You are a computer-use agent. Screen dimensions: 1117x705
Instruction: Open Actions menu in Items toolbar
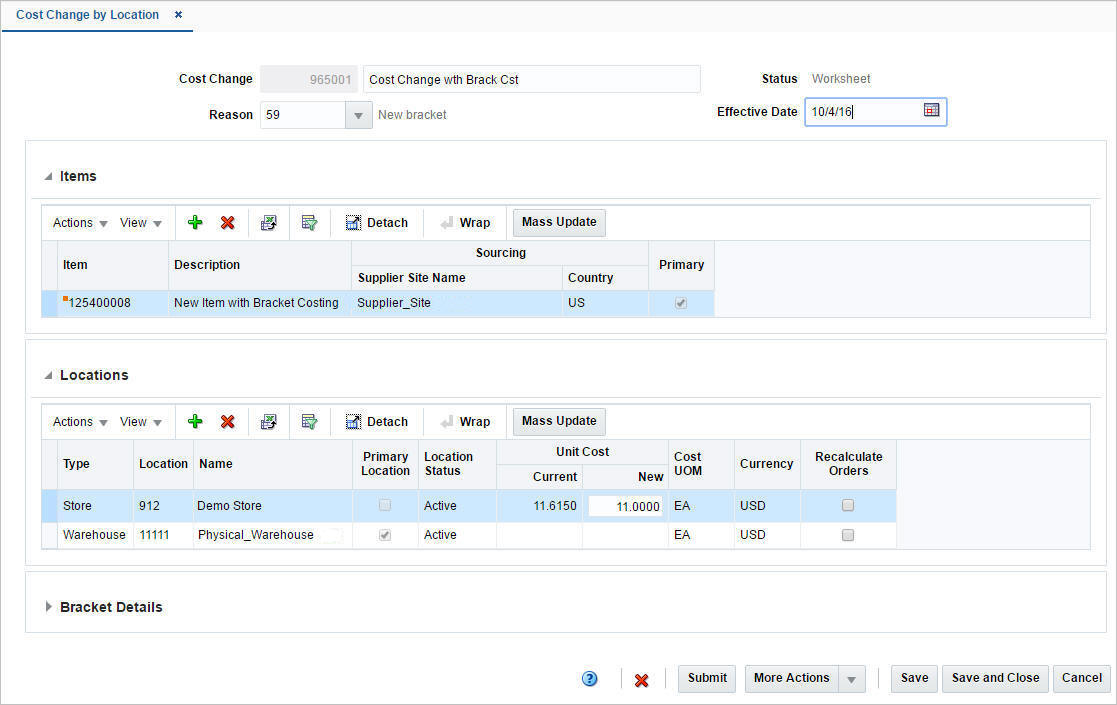pos(80,223)
